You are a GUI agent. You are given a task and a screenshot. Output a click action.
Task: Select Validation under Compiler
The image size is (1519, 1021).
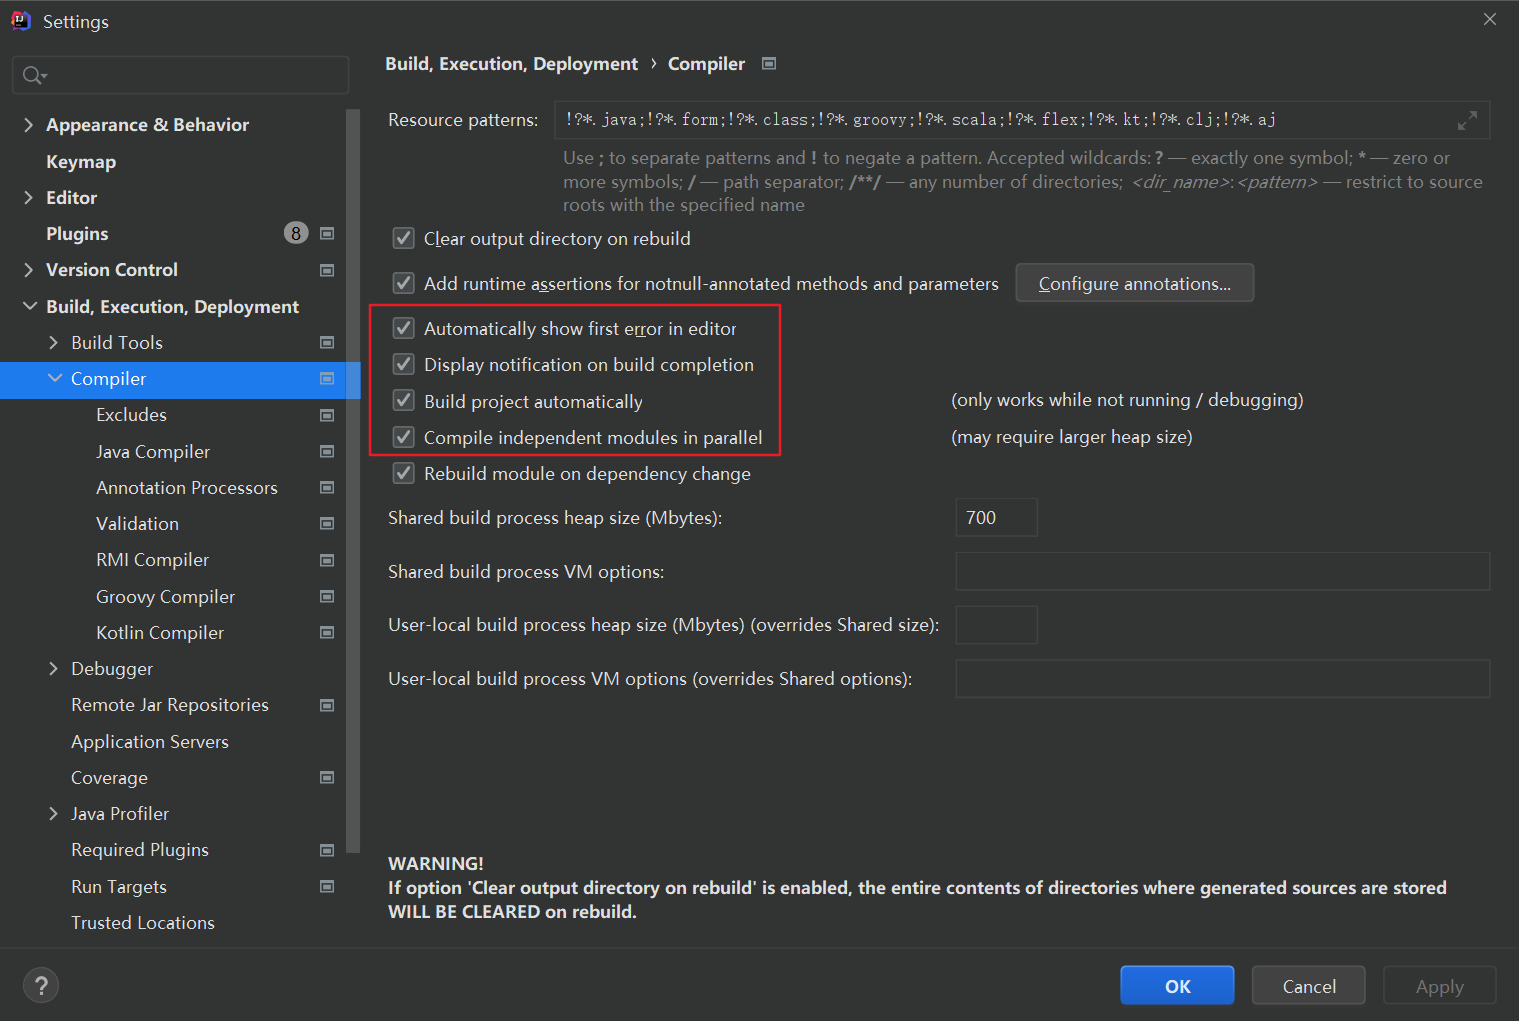[x=137, y=524]
